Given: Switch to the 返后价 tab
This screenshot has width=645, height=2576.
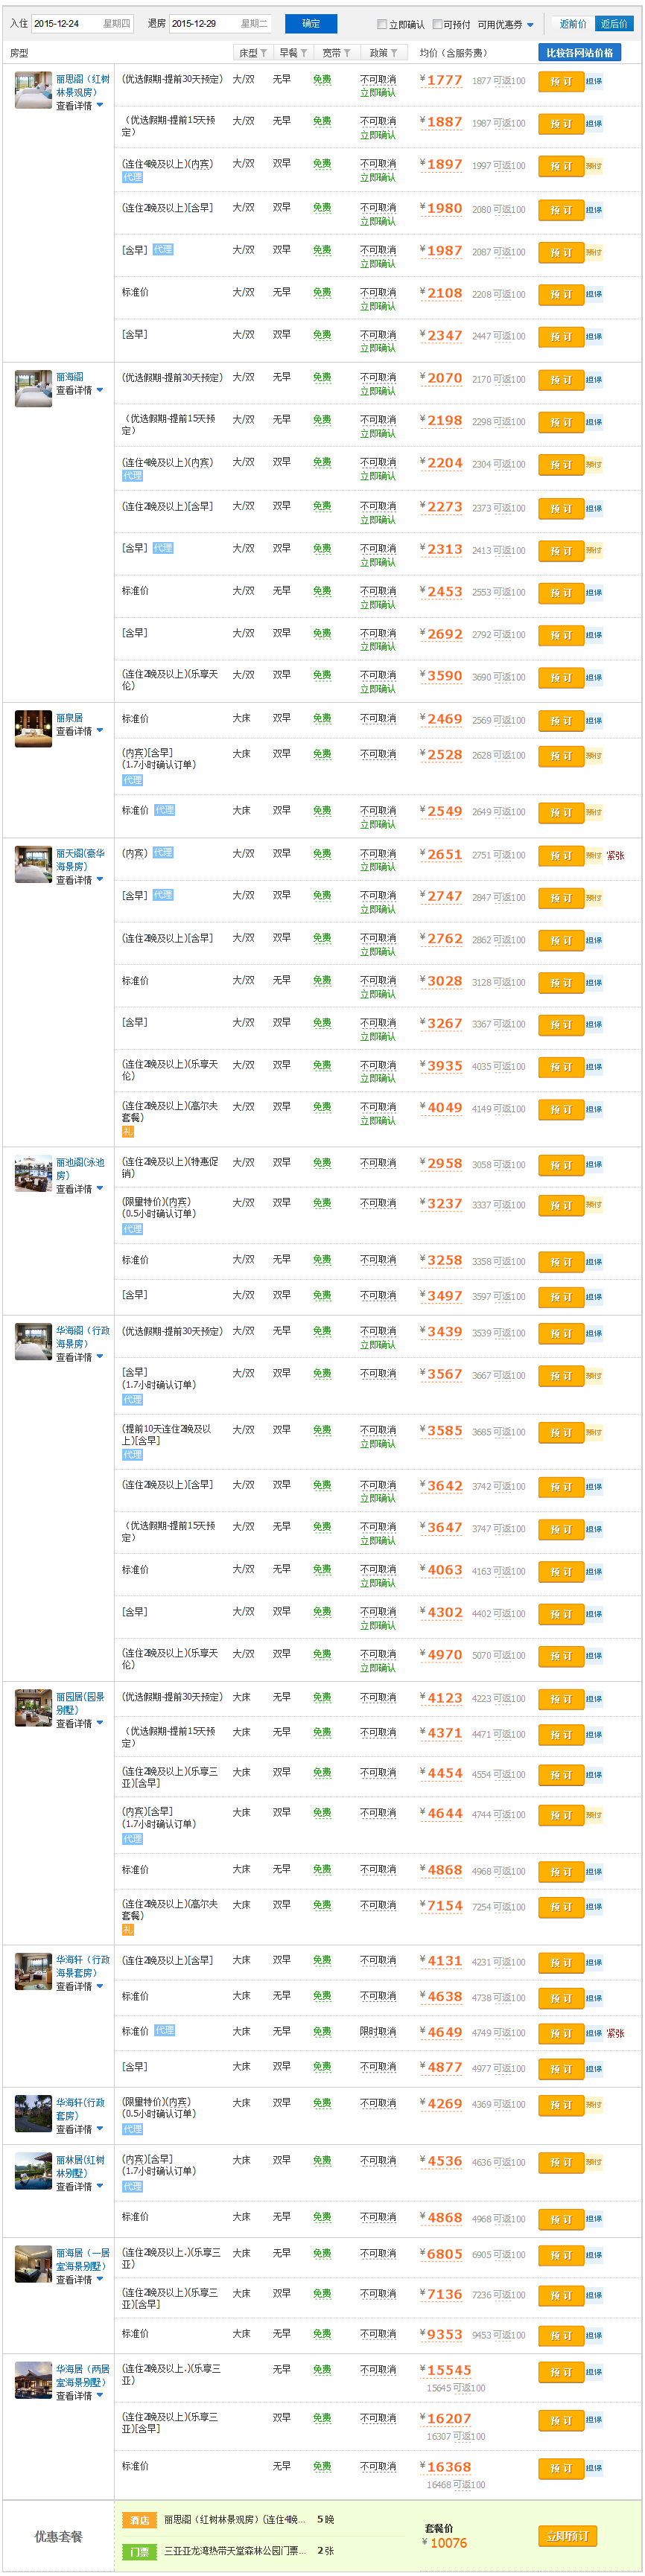Looking at the screenshot, I should [614, 24].
